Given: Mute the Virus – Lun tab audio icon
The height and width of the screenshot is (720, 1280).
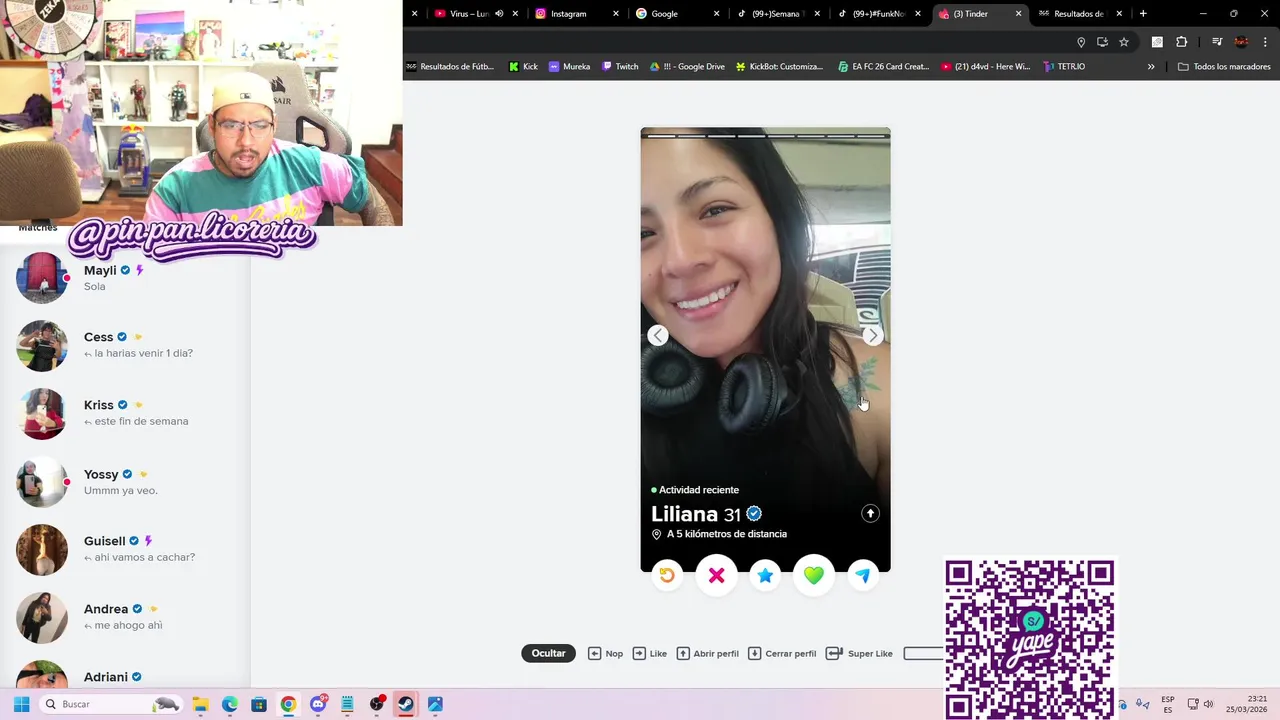Looking at the screenshot, I should pyautogui.click(x=499, y=13).
